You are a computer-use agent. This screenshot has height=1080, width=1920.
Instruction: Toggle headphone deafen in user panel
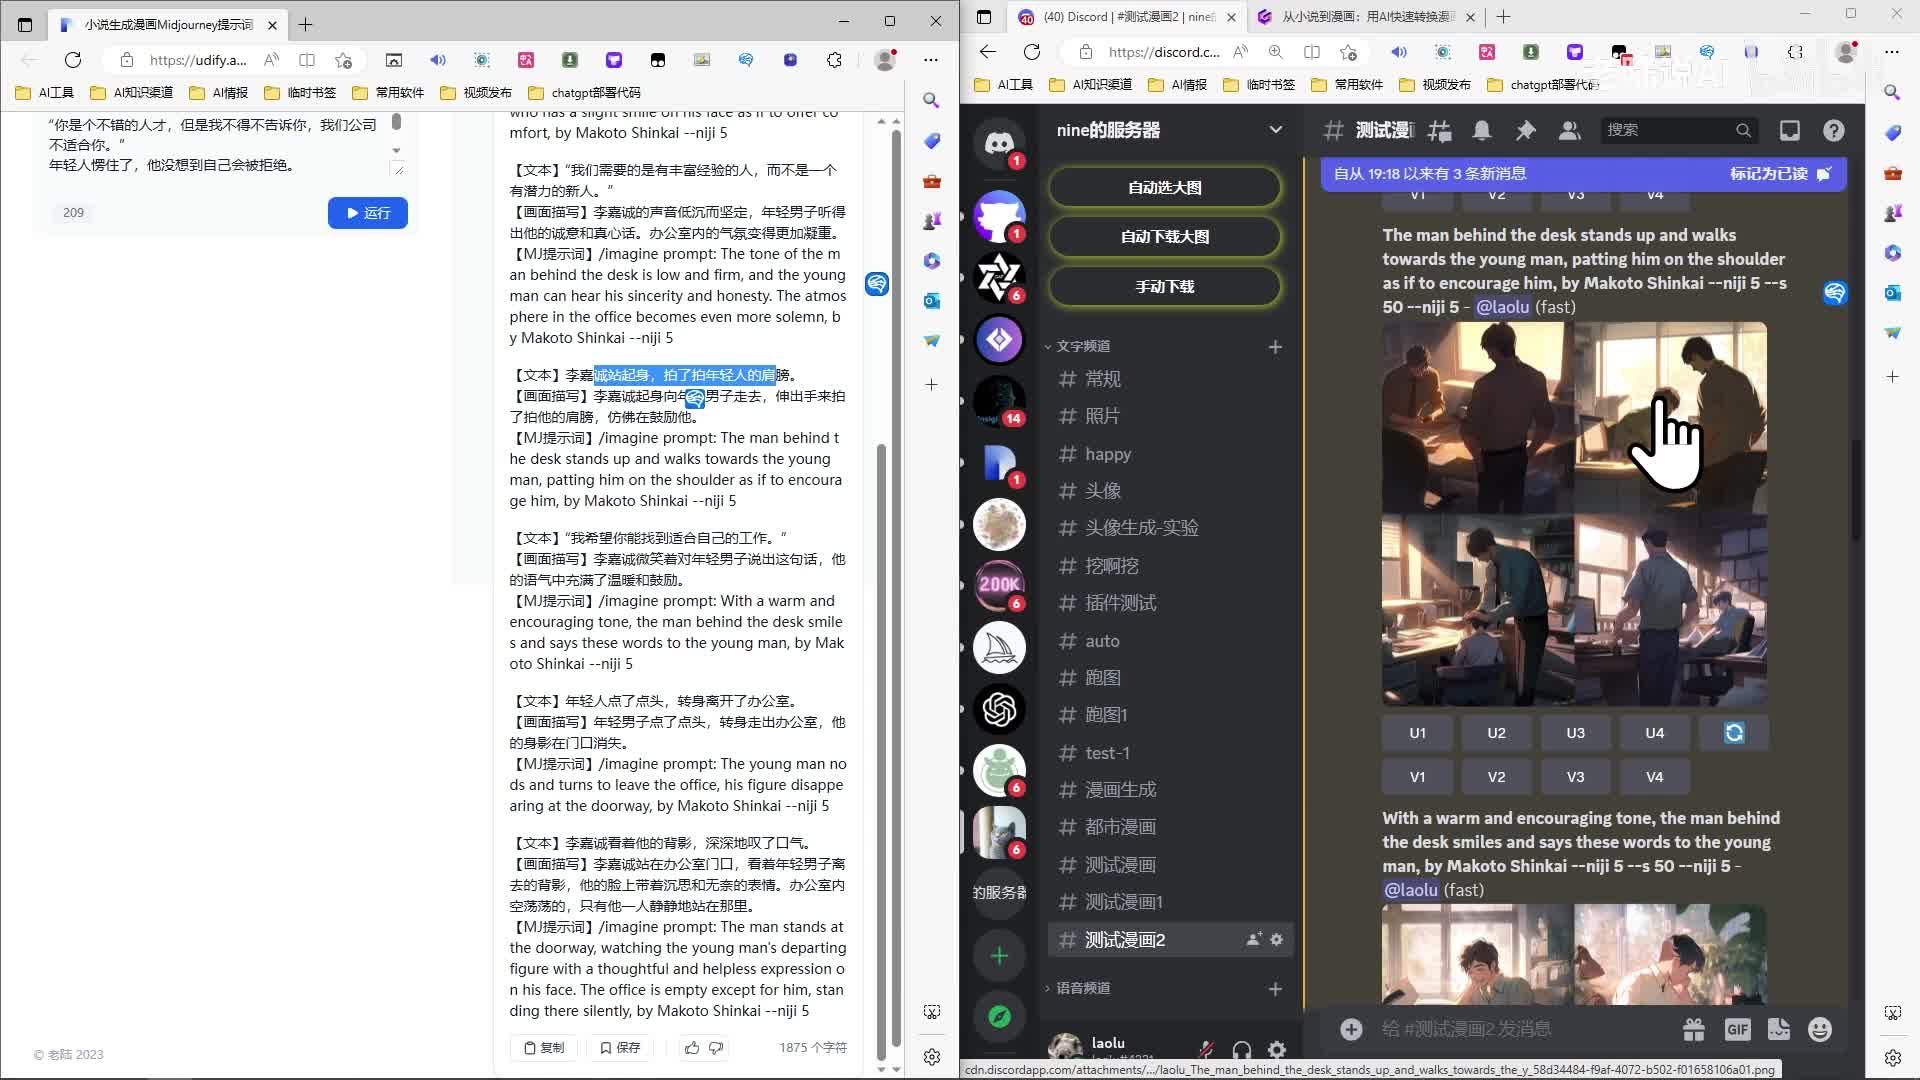coord(1242,1049)
